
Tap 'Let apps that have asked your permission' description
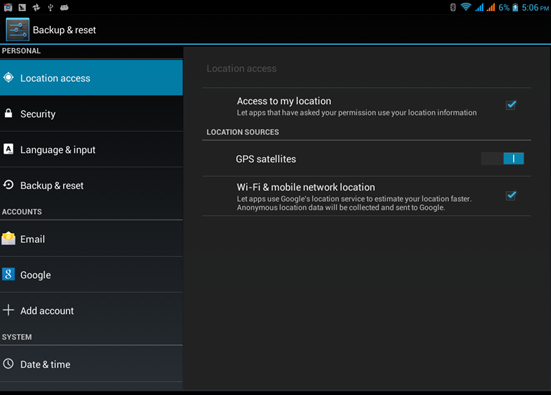357,113
